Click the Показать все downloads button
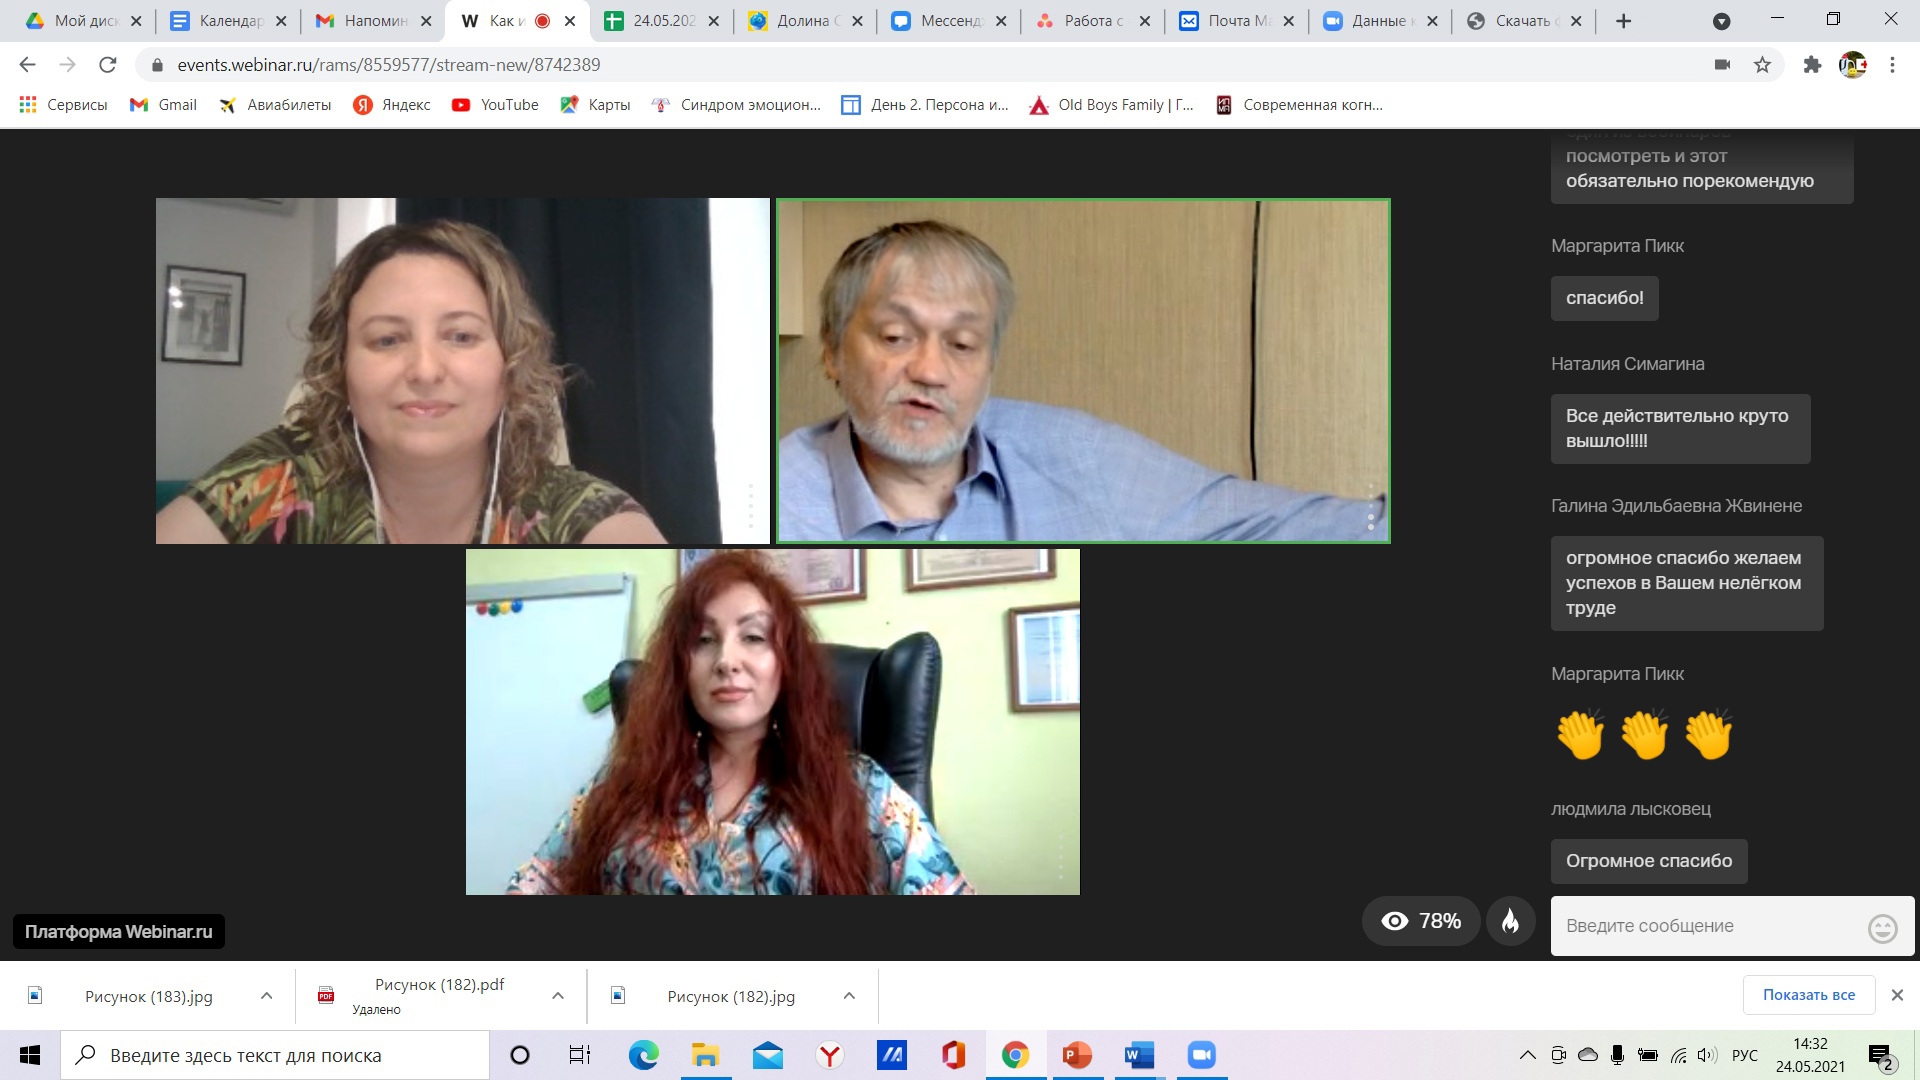 pyautogui.click(x=1808, y=995)
